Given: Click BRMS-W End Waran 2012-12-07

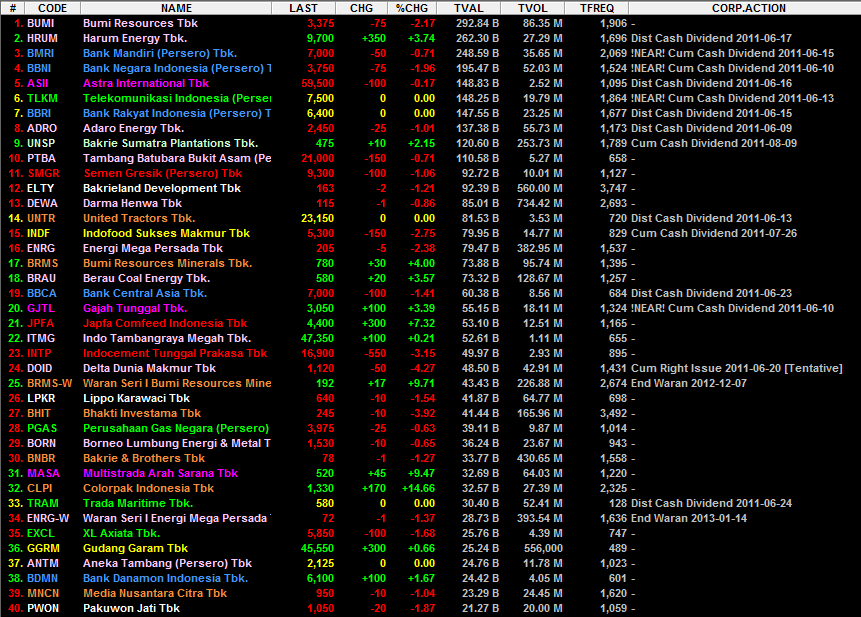Looking at the screenshot, I should pyautogui.click(x=689, y=383).
